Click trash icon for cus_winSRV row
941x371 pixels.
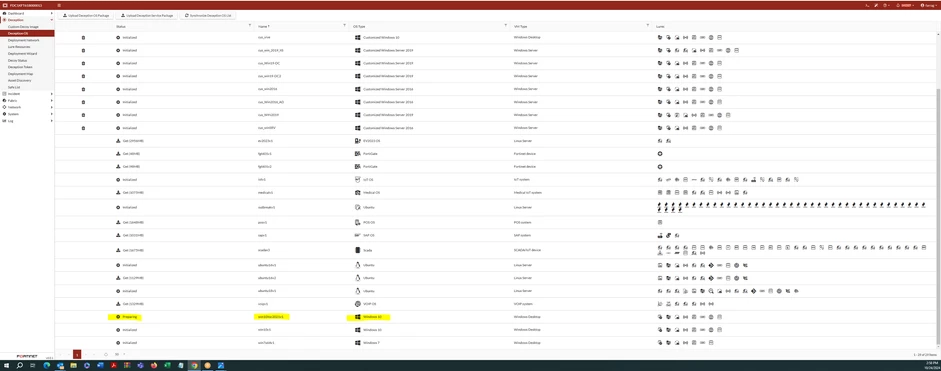83,128
